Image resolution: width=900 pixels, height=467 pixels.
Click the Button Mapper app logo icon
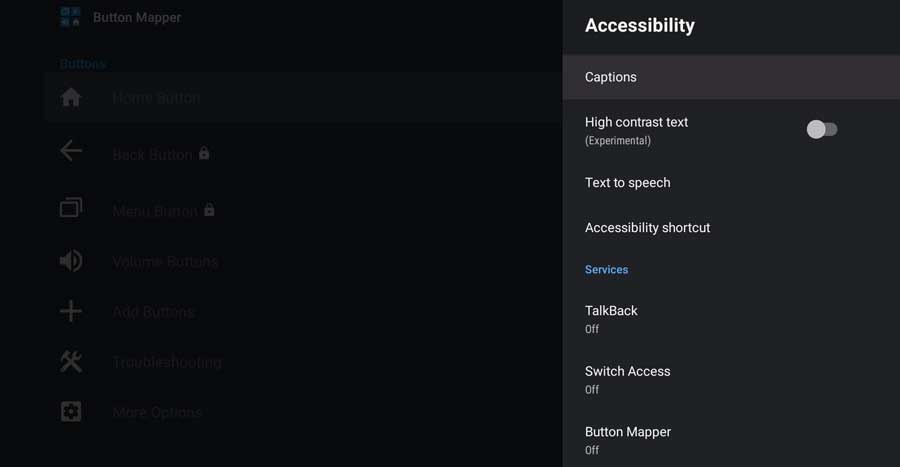click(70, 17)
